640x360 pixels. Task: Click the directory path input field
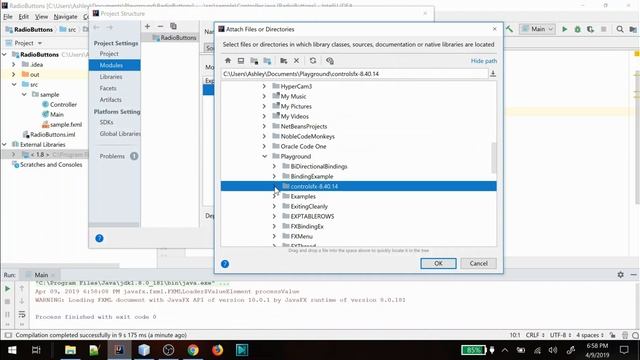coord(354,74)
